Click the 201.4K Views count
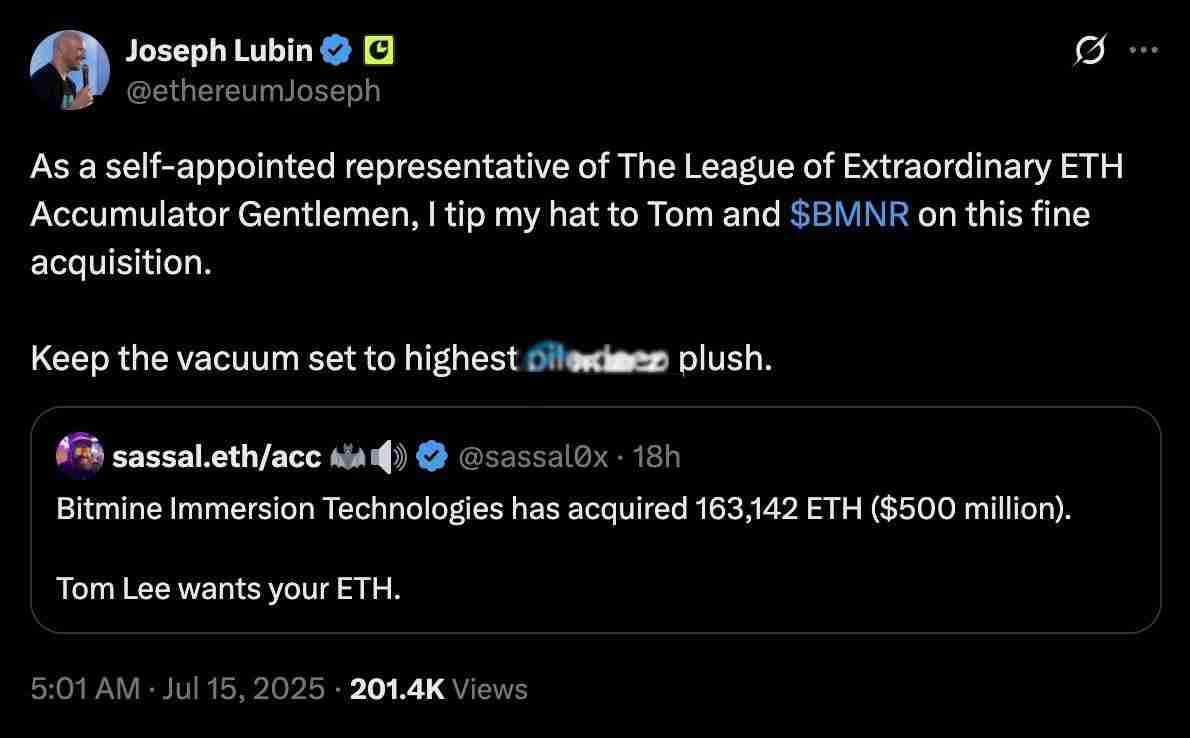 click(438, 688)
